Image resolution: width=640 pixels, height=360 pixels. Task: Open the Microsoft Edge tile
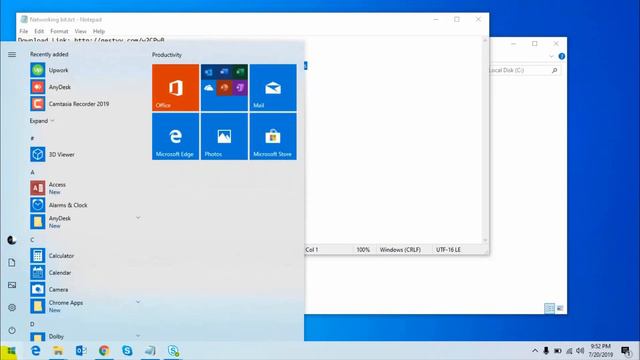[x=176, y=136]
